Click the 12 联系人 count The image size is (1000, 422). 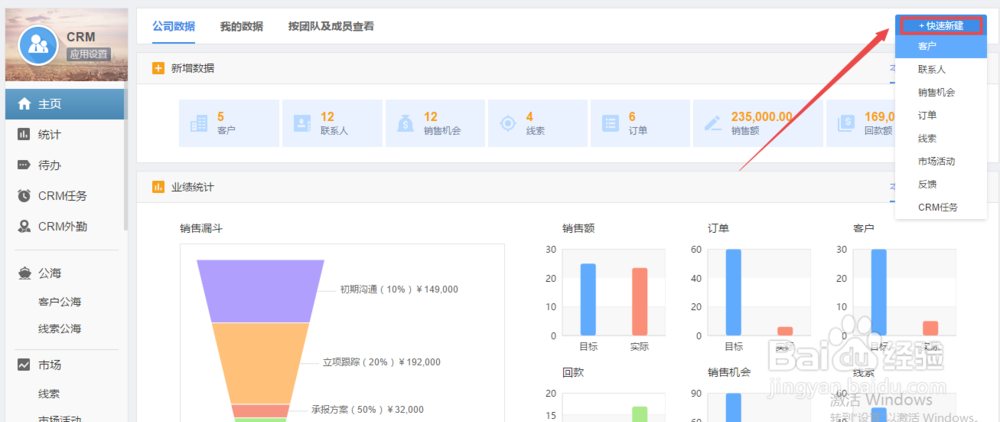pos(327,117)
